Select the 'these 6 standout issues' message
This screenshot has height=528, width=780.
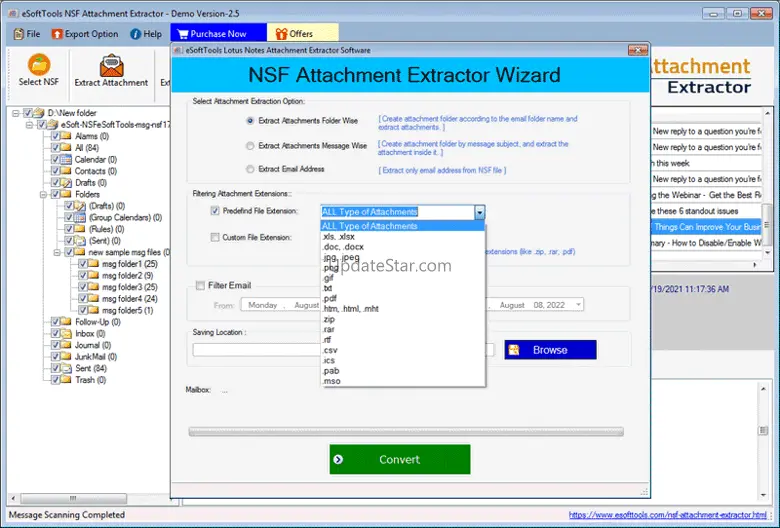coord(706,211)
